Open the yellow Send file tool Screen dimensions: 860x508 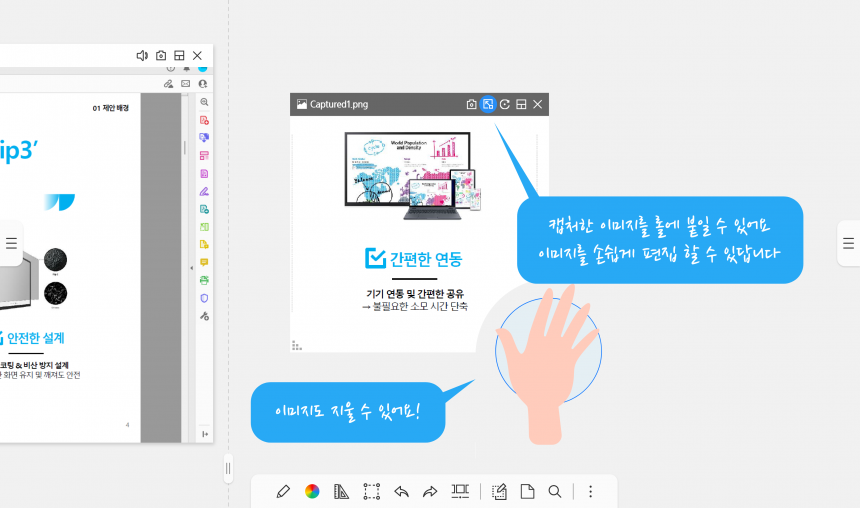click(204, 245)
